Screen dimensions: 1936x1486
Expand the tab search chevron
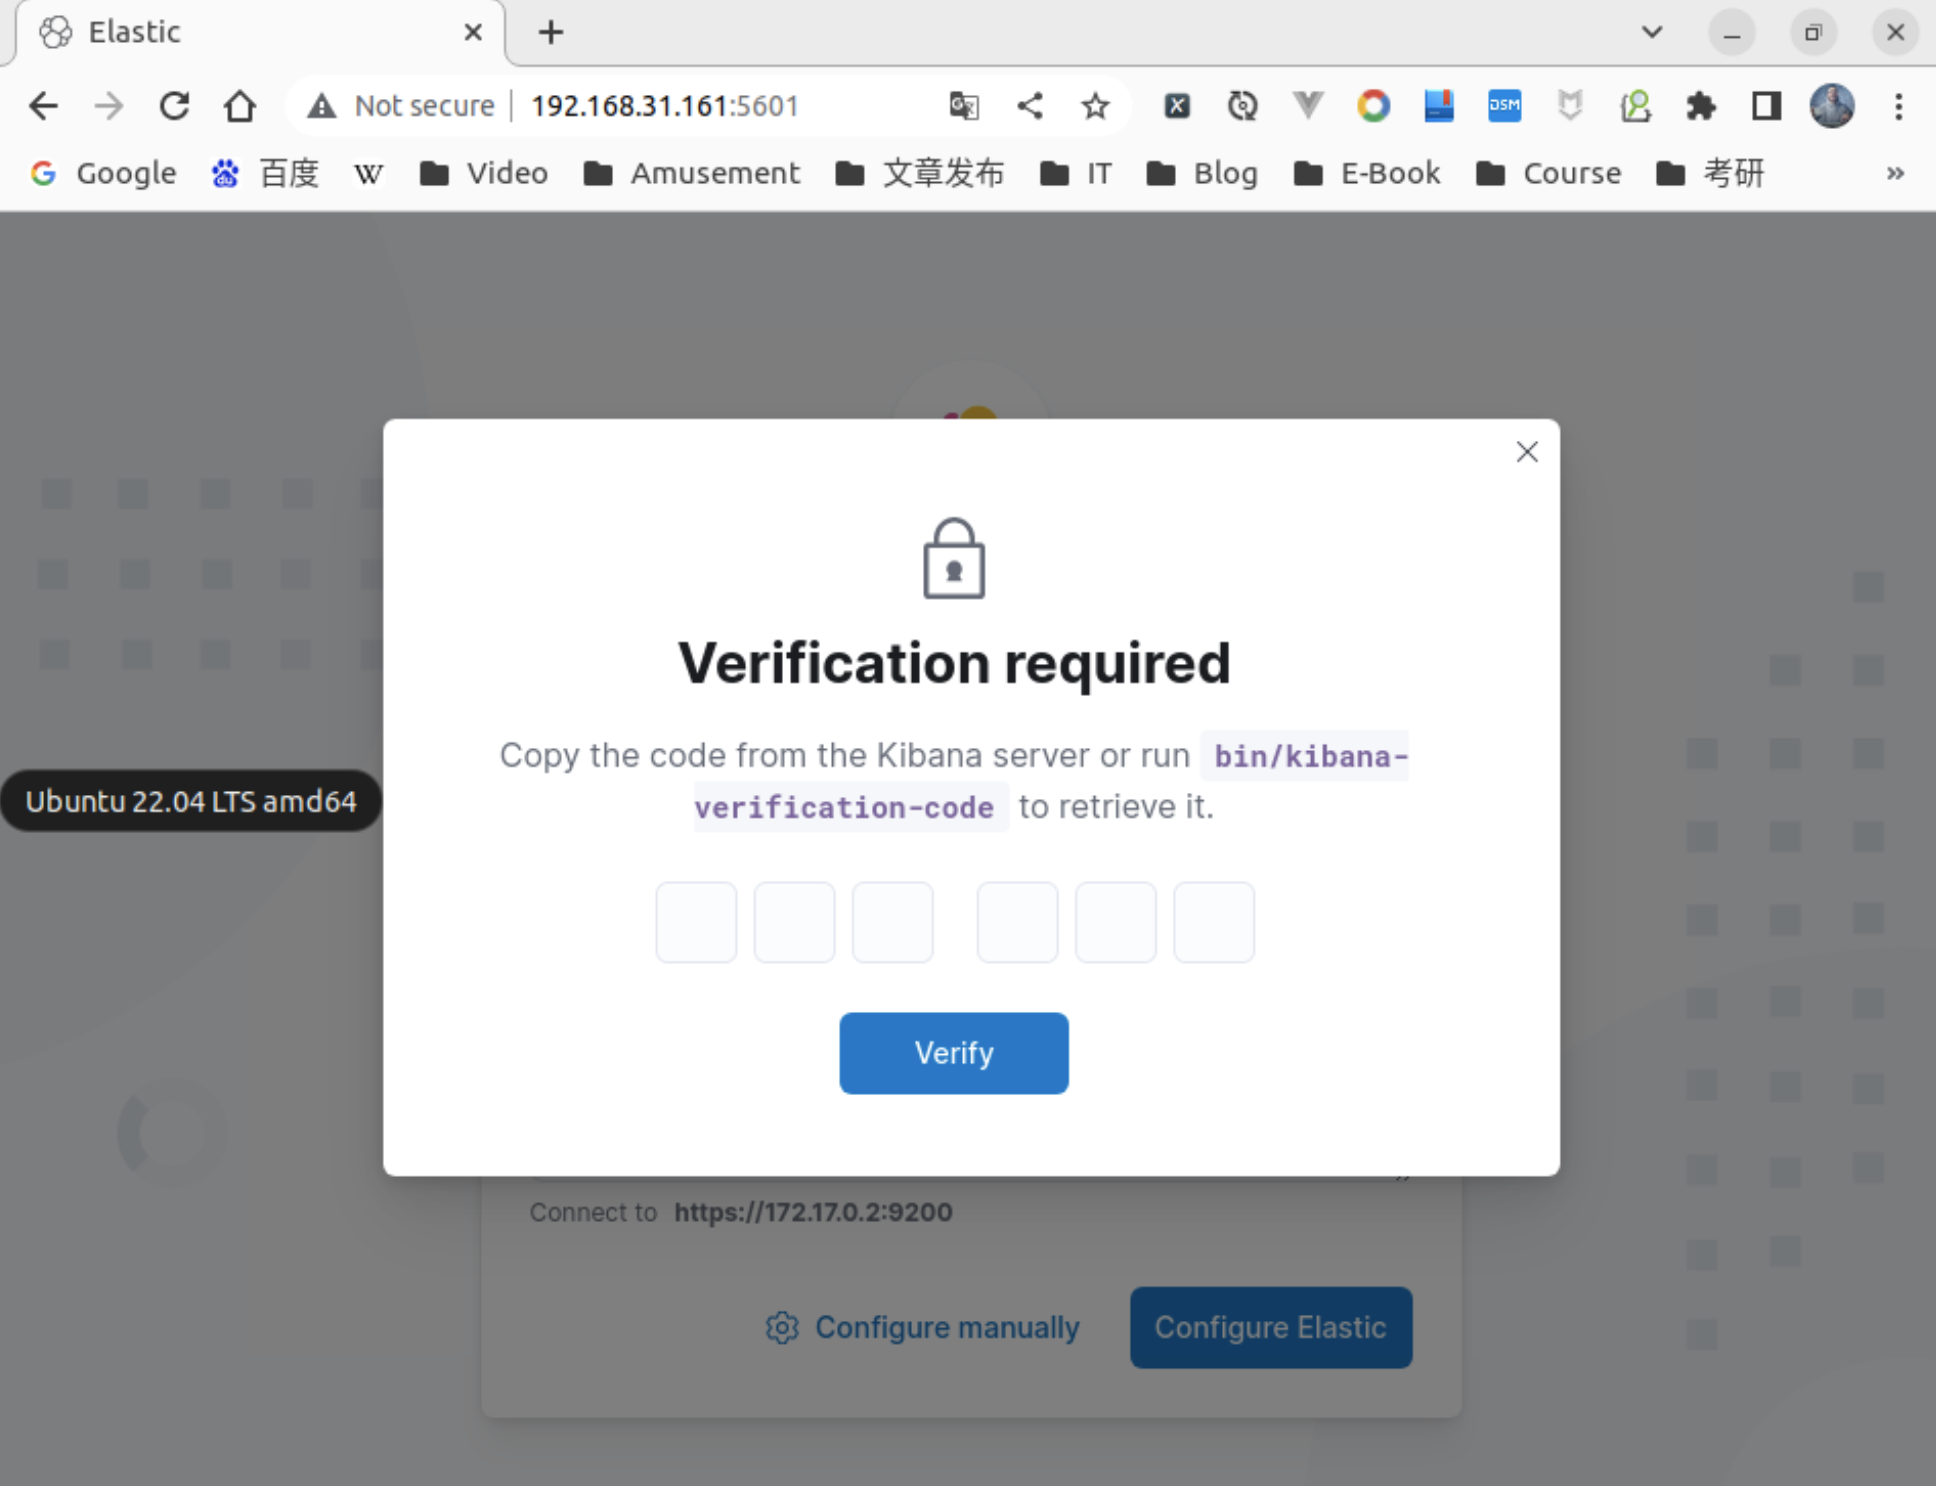[1652, 32]
